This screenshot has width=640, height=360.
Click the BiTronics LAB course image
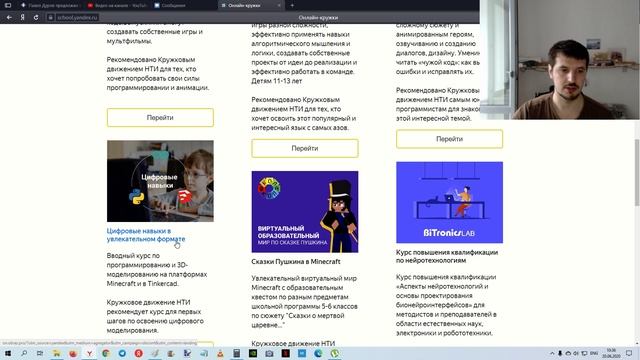coord(449,202)
